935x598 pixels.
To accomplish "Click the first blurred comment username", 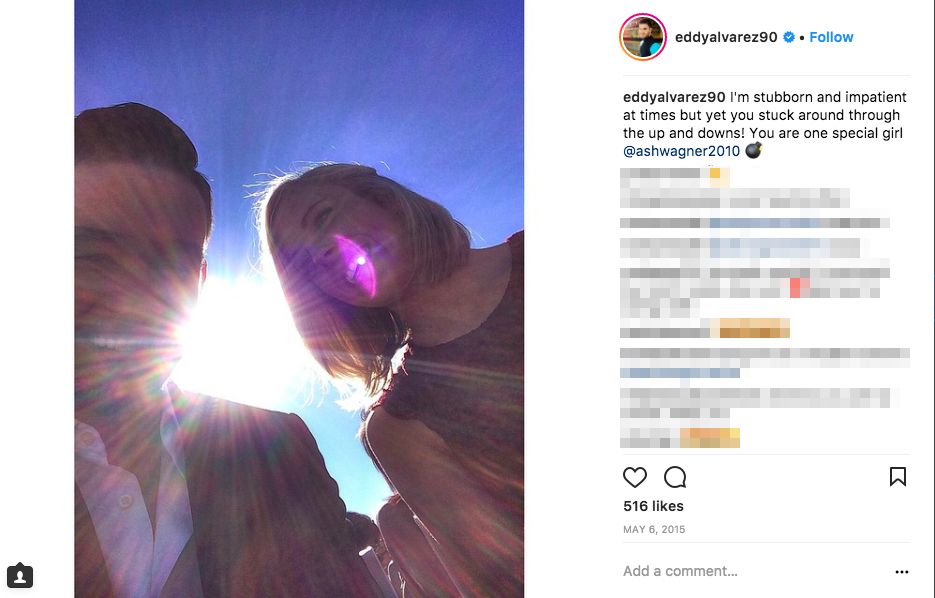I will pyautogui.click(x=660, y=173).
